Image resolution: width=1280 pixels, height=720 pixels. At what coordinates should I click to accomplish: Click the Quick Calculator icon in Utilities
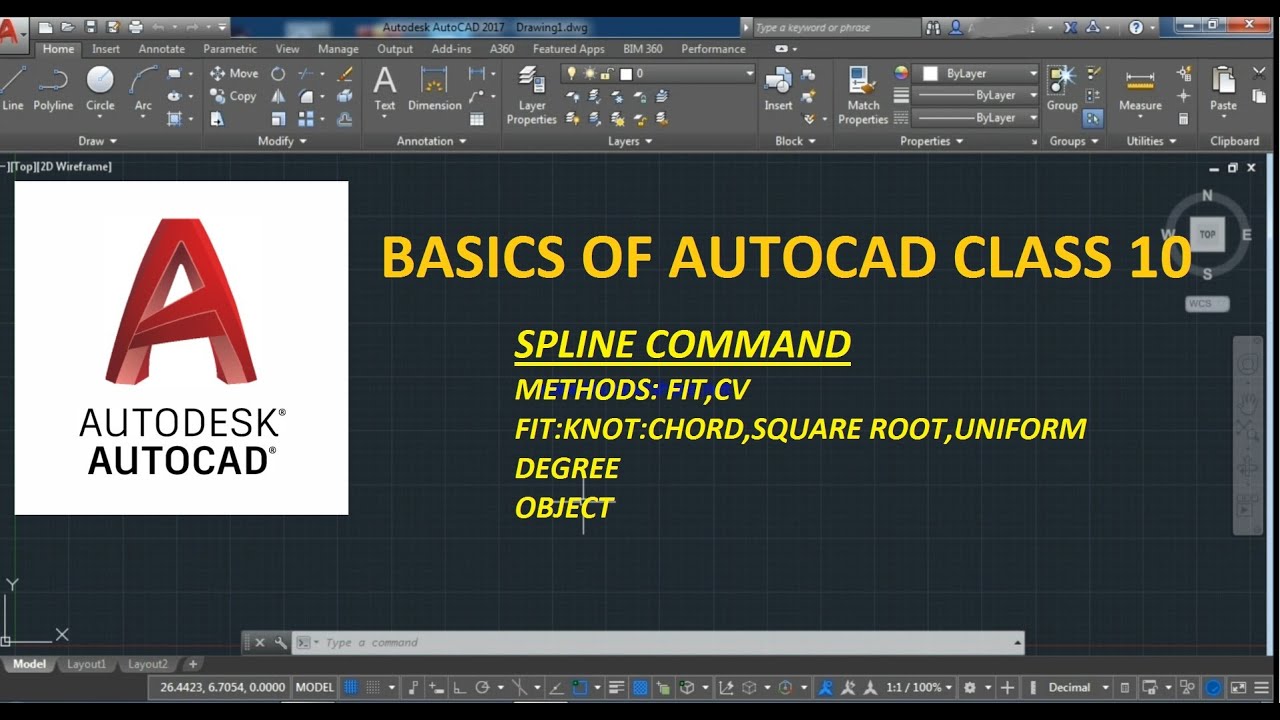[x=1184, y=119]
